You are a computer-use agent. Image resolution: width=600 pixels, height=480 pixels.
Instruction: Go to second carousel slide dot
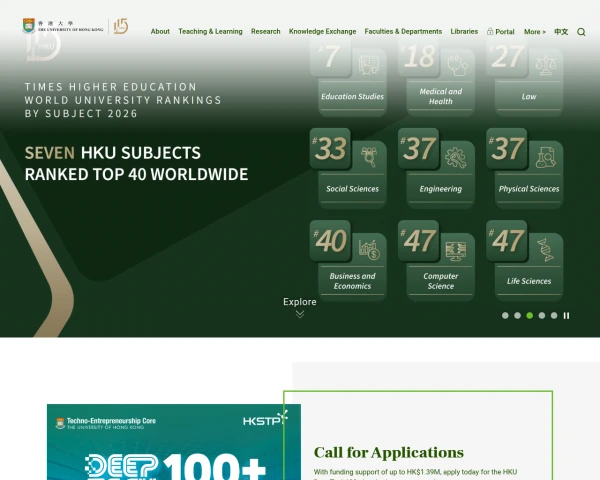[x=517, y=315]
